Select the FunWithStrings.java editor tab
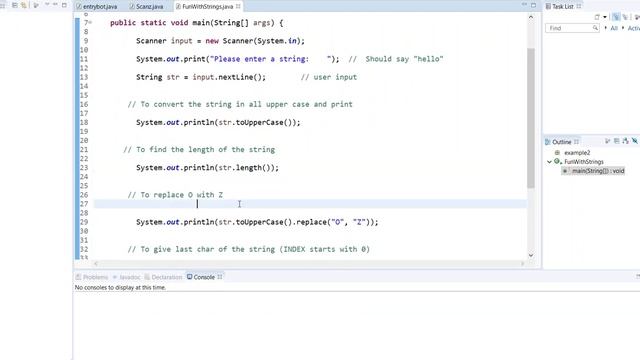640x360 pixels. click(x=208, y=7)
